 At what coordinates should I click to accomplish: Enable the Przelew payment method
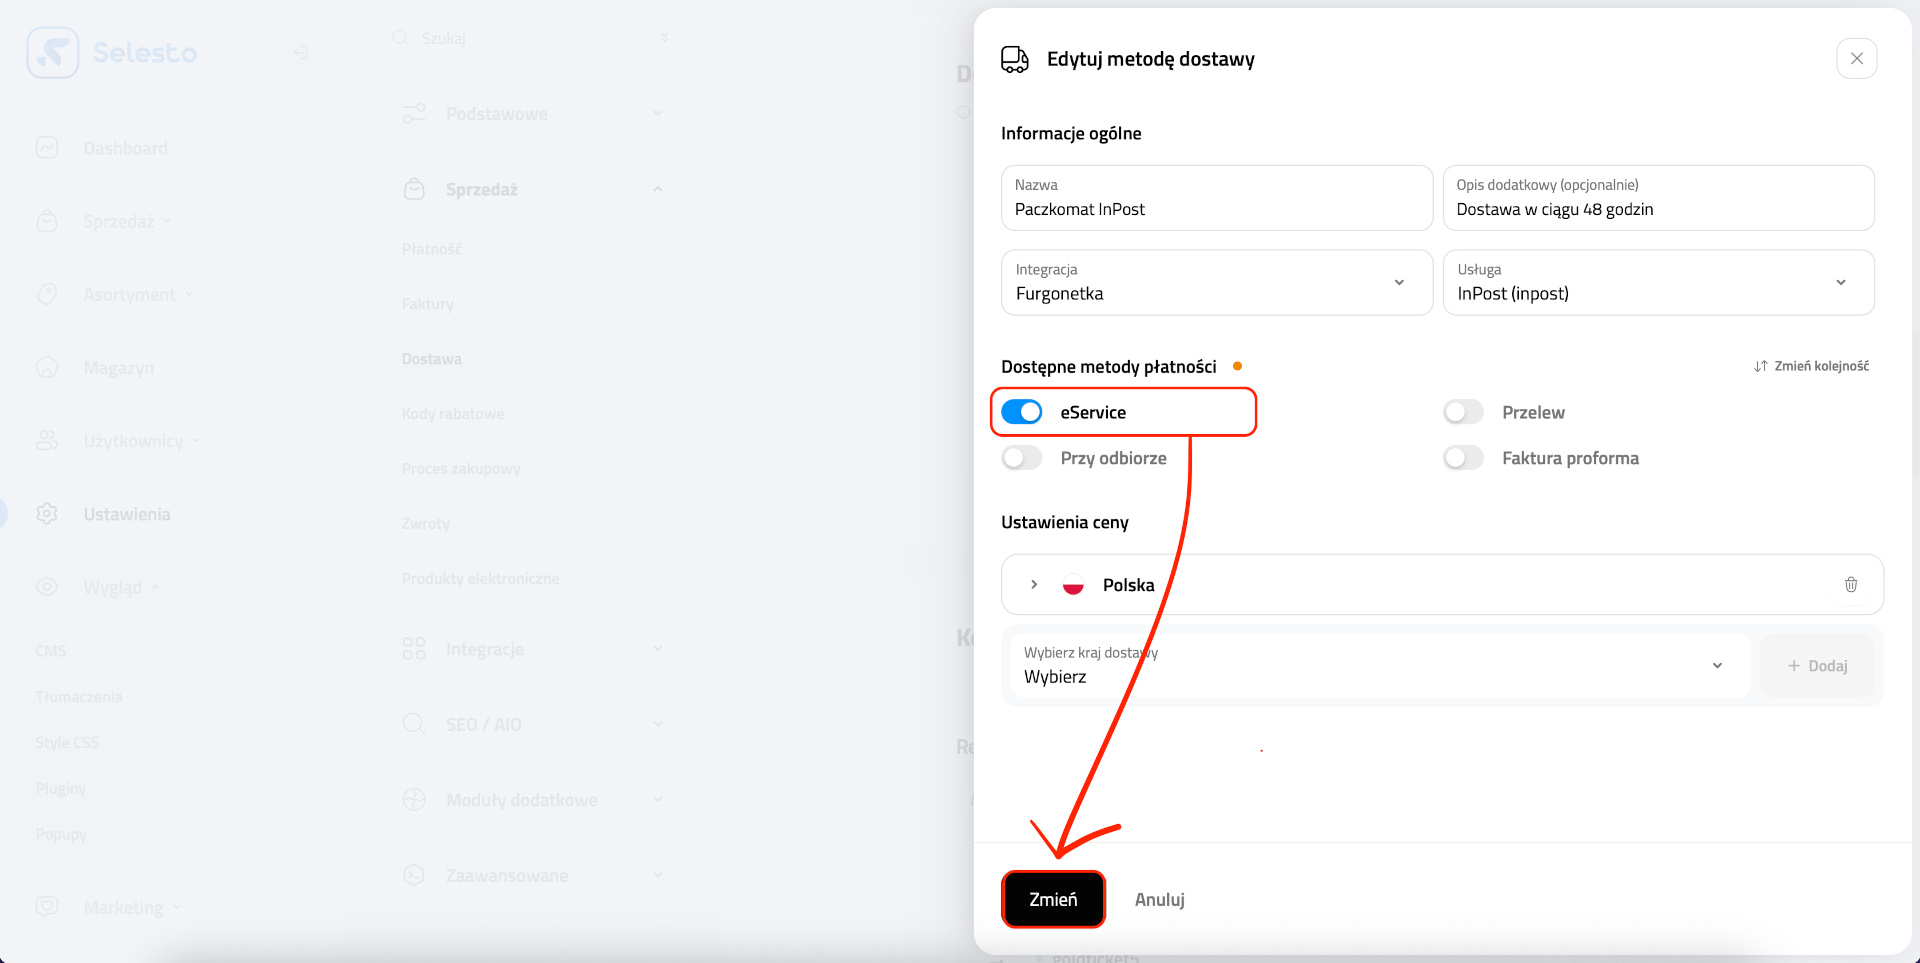pyautogui.click(x=1462, y=411)
